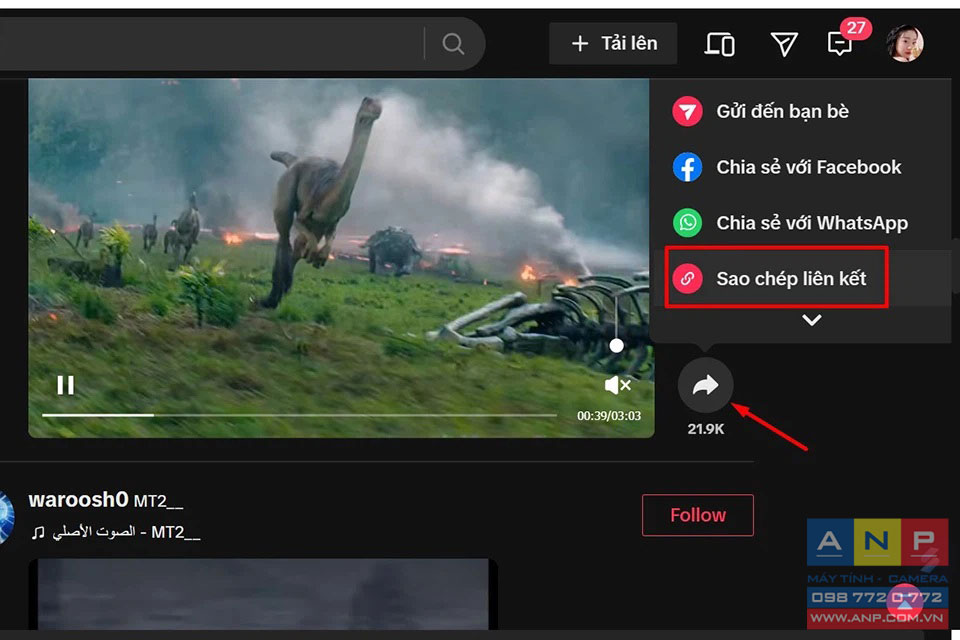Open the next video thumbnail below
The height and width of the screenshot is (640, 960).
[263, 593]
